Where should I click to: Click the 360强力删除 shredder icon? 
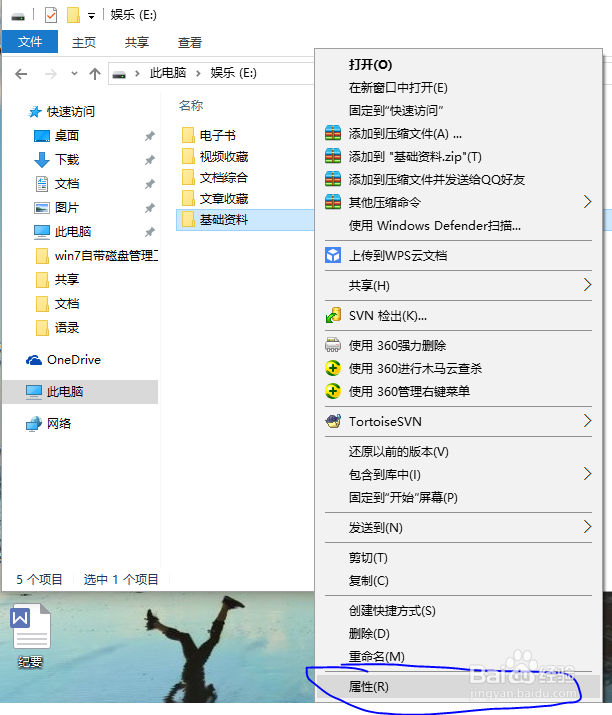[333, 345]
